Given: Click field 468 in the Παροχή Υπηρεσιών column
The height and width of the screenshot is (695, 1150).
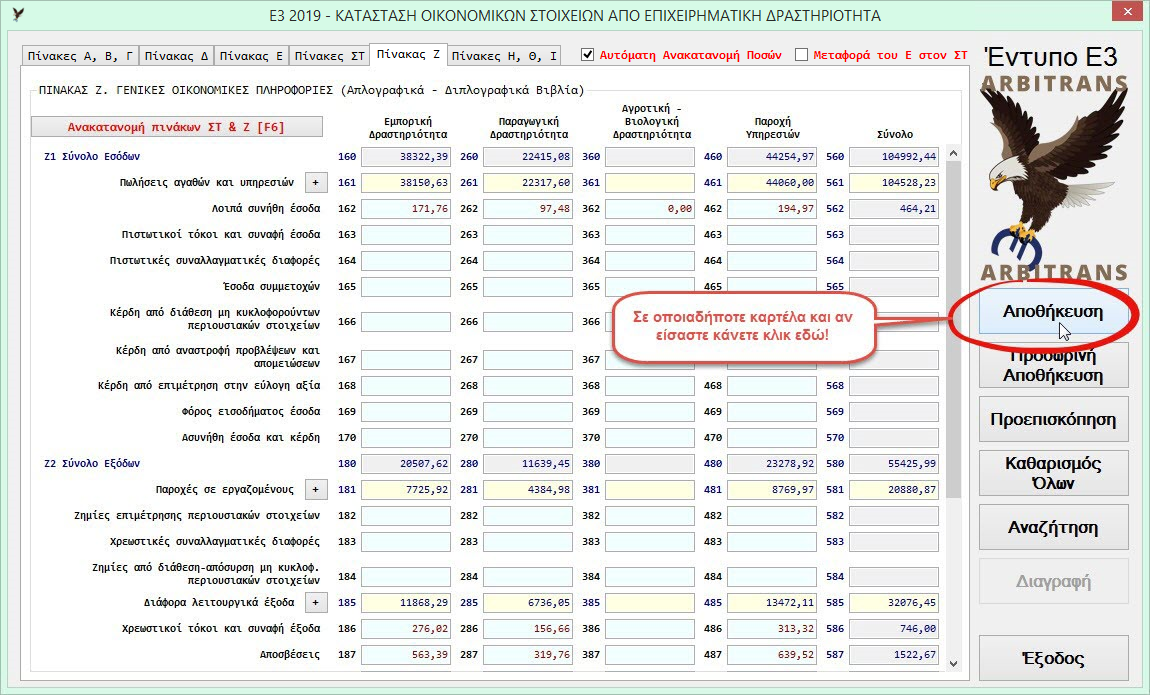Looking at the screenshot, I should [x=772, y=386].
